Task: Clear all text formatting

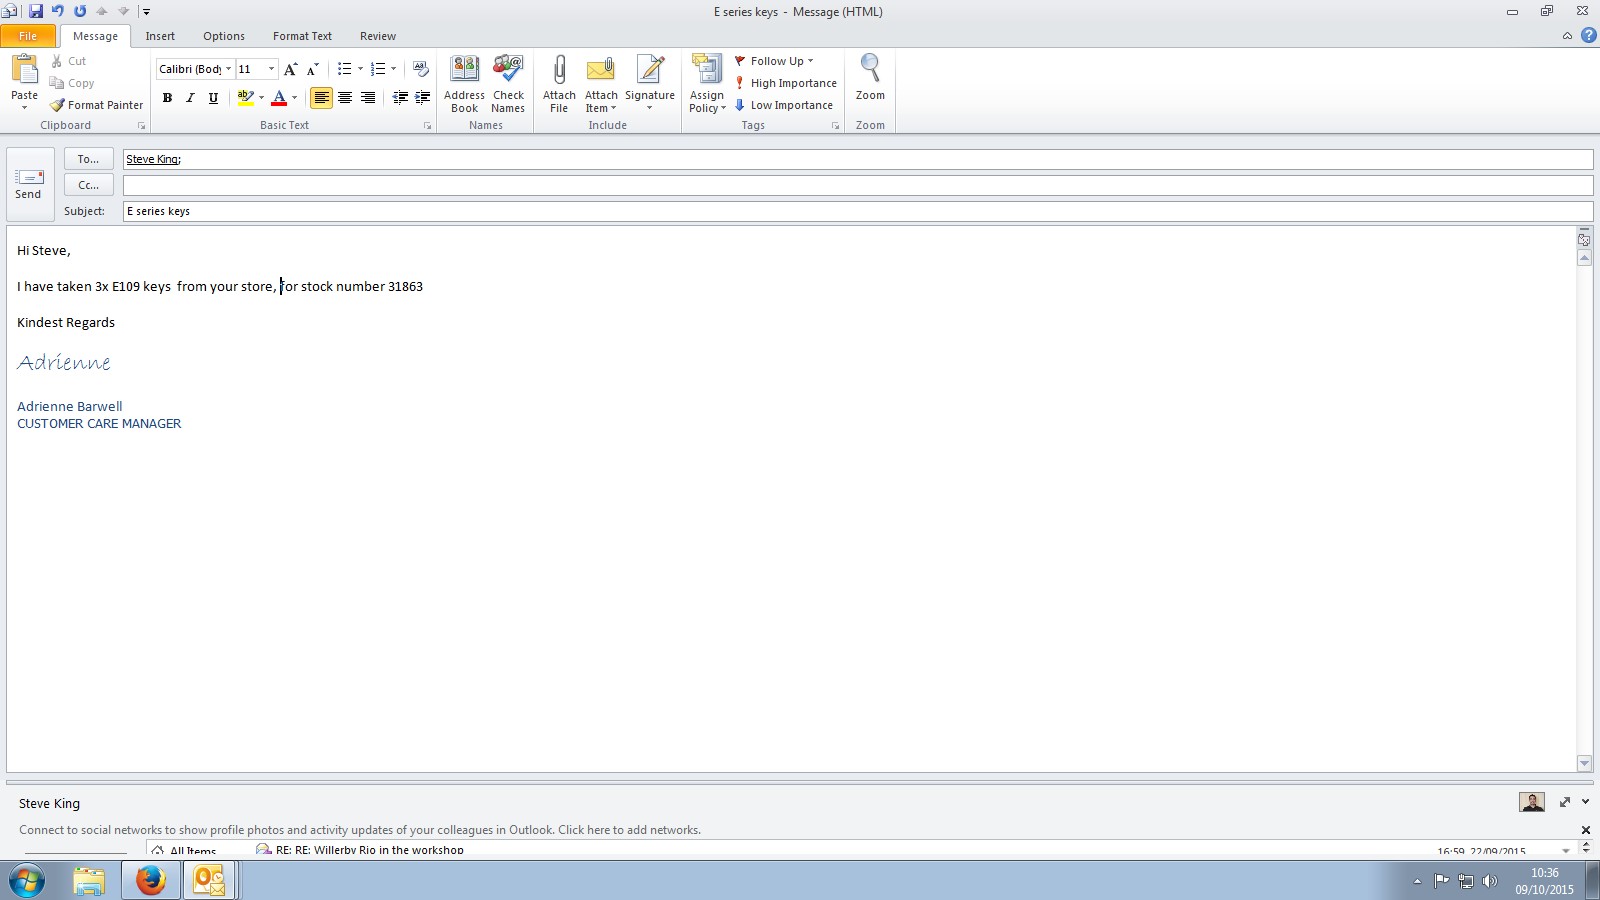Action: (421, 69)
